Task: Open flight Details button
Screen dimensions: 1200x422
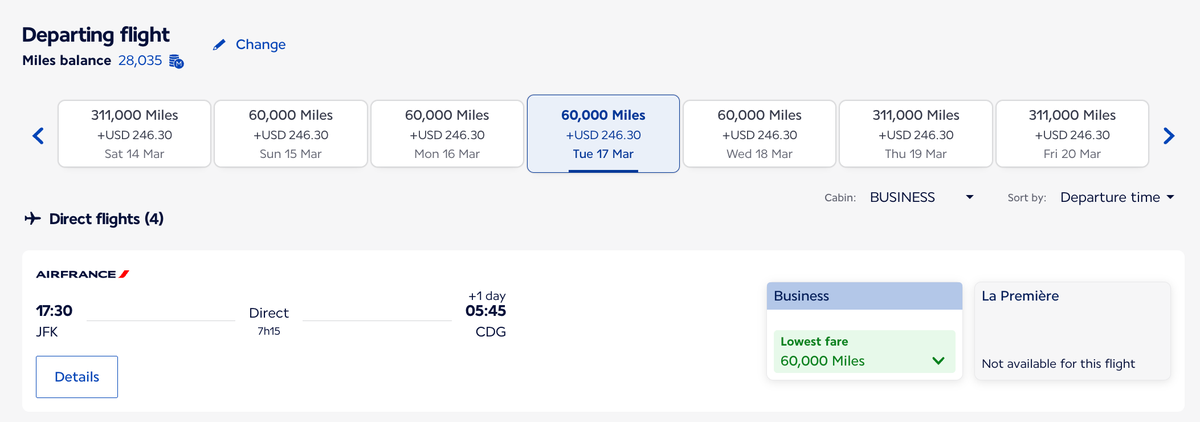Action: (77, 377)
